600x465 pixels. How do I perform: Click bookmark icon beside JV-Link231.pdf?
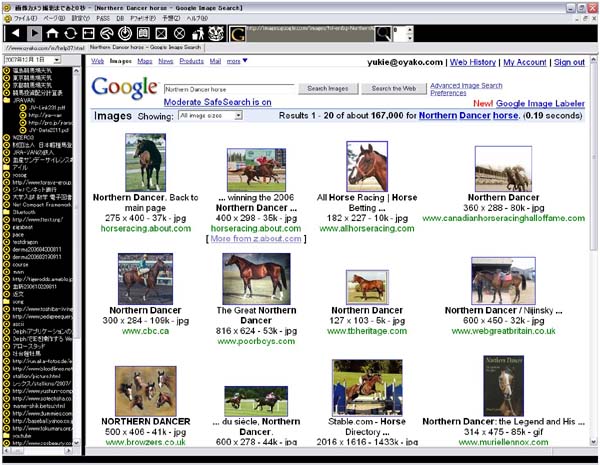(23, 108)
